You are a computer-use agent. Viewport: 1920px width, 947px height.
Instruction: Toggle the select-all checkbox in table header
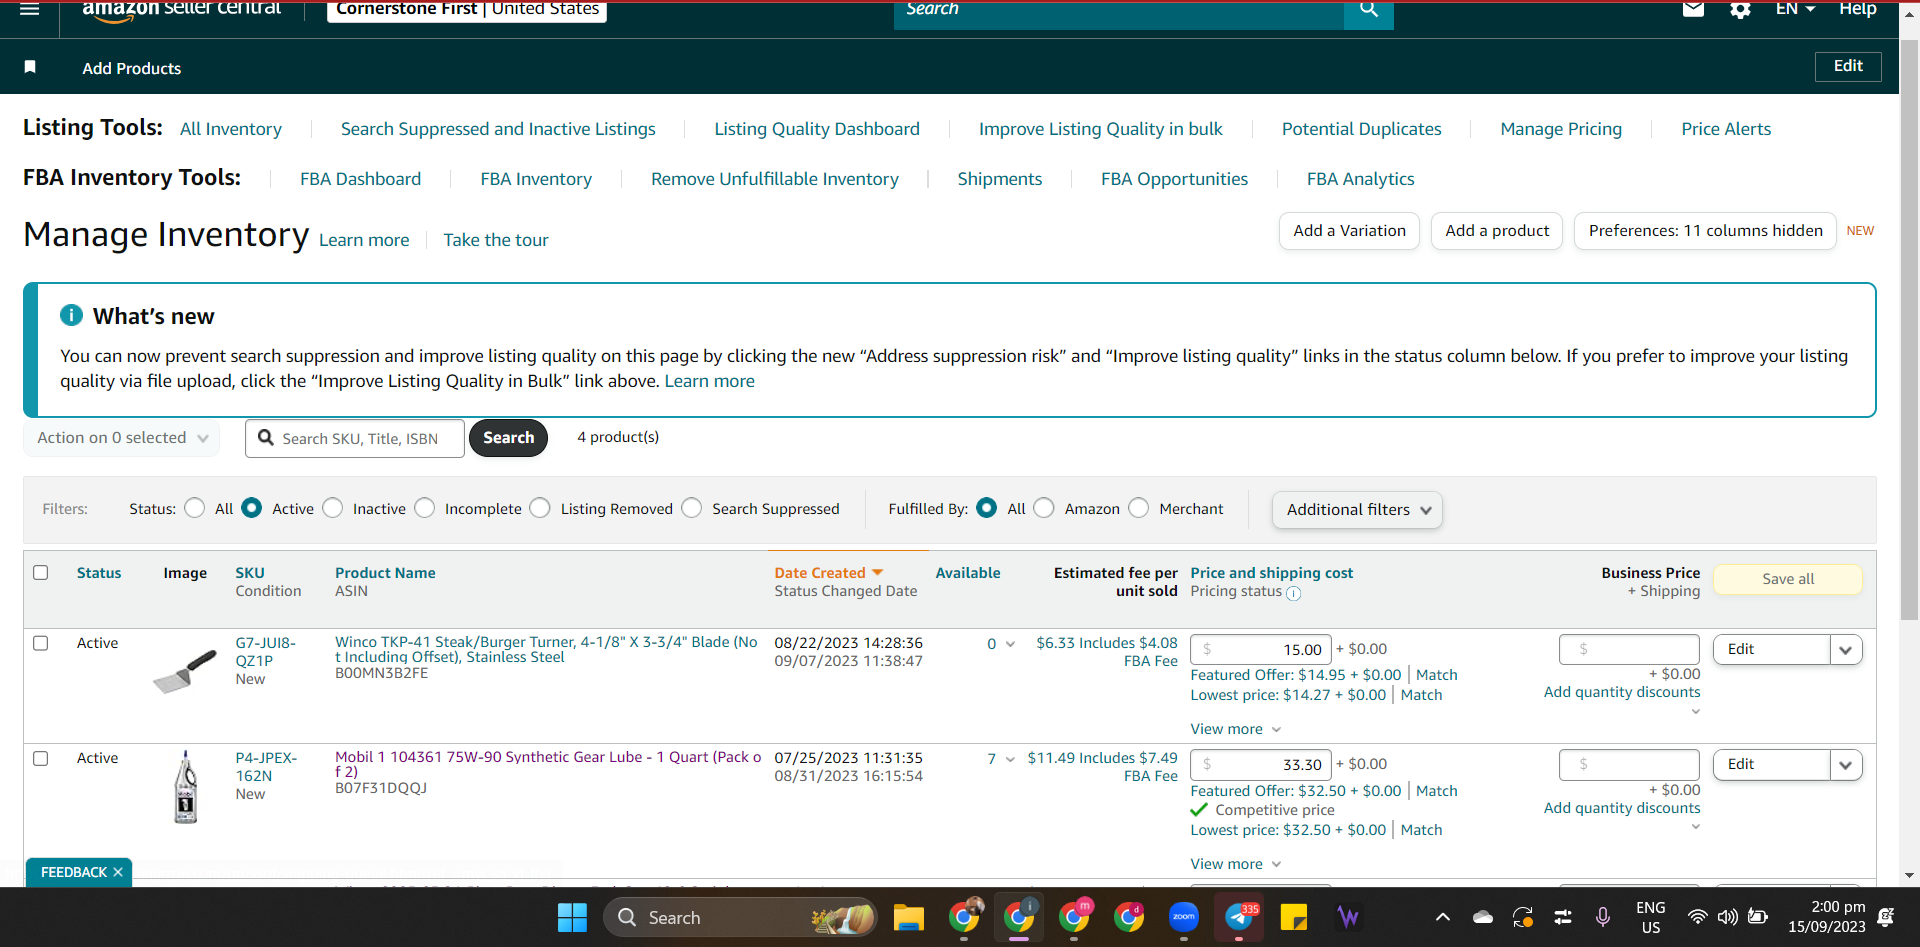pos(41,572)
